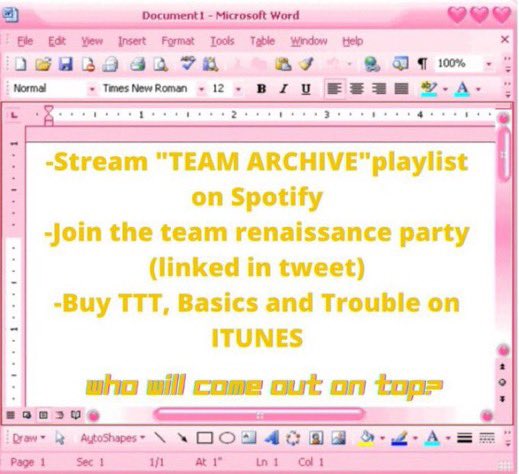Insert hyperlink with globe icon

pyautogui.click(x=372, y=63)
